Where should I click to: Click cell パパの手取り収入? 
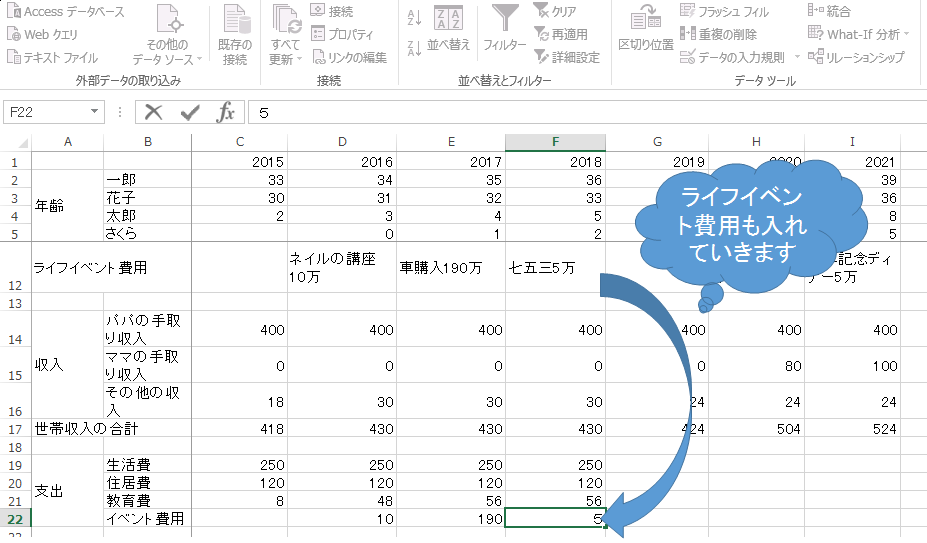(x=147, y=329)
